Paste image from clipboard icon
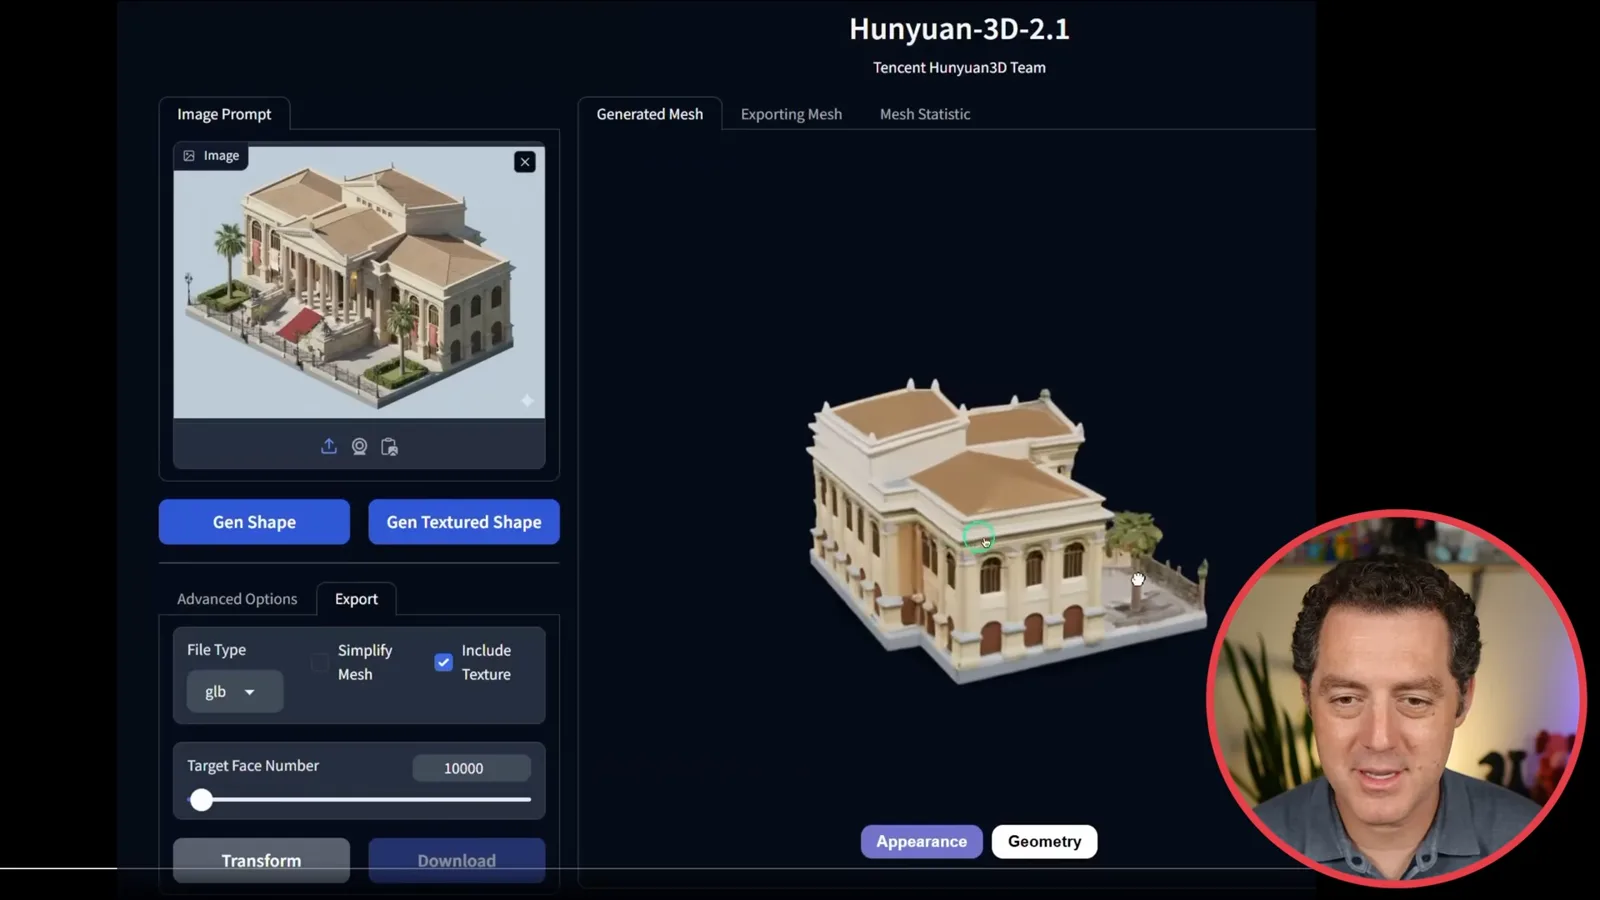Image resolution: width=1600 pixels, height=900 pixels. pos(389,446)
